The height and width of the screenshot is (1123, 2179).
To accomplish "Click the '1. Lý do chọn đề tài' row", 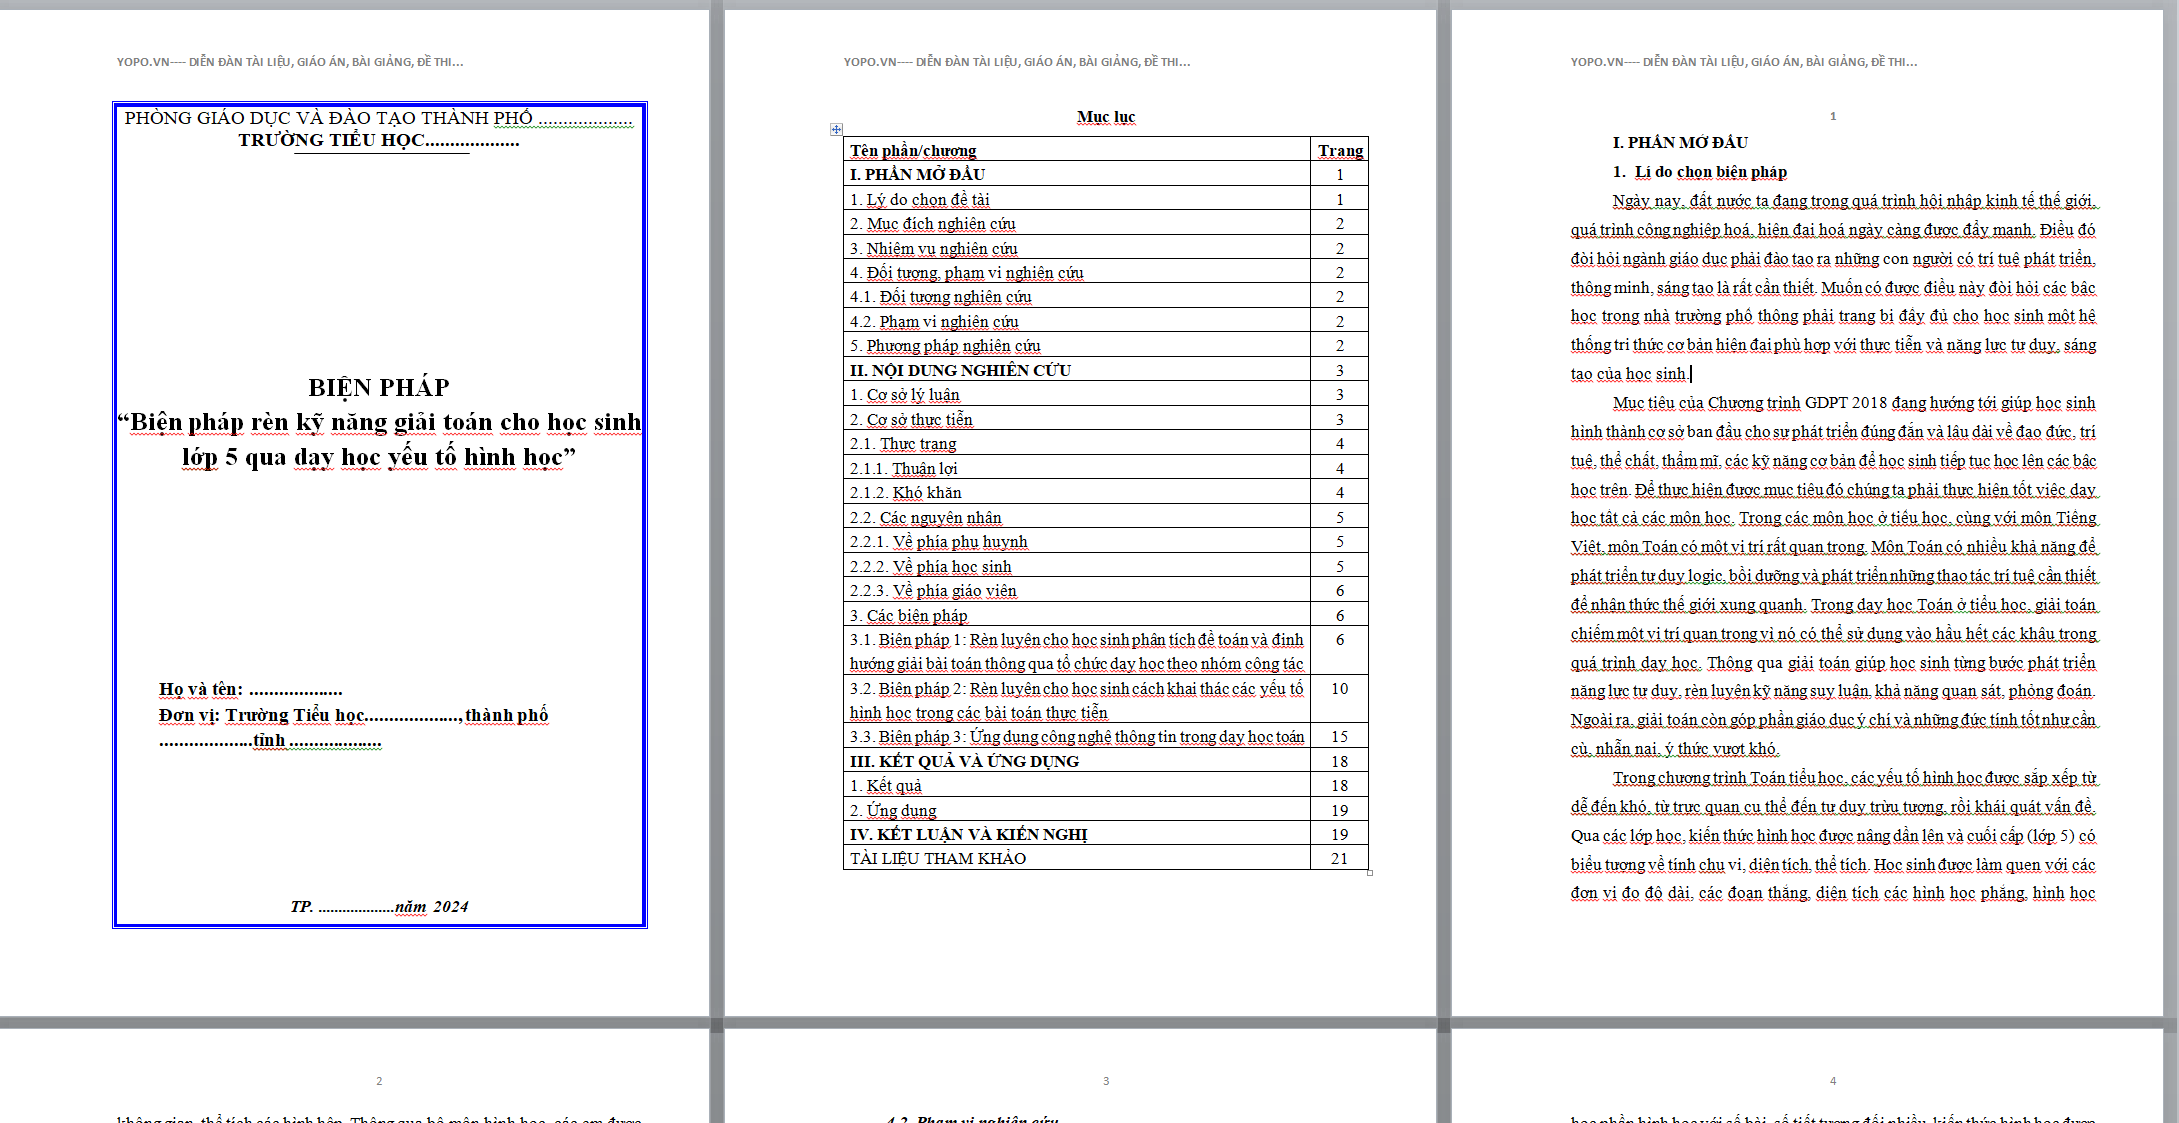I will point(1106,199).
